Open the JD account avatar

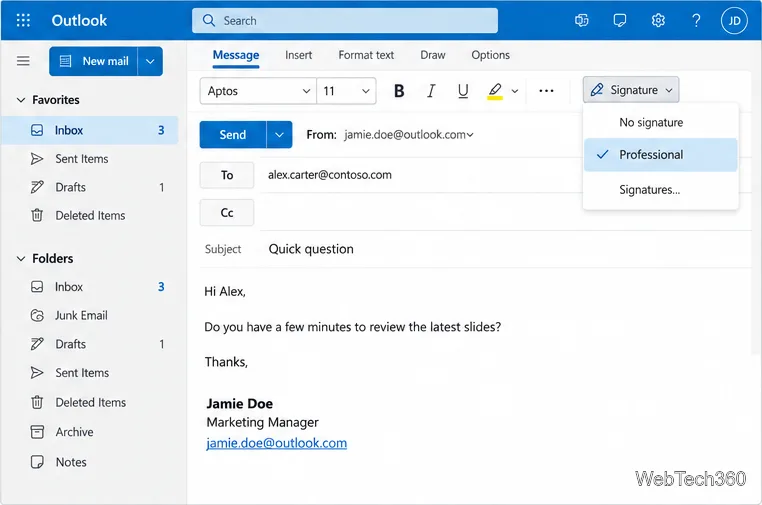point(734,20)
